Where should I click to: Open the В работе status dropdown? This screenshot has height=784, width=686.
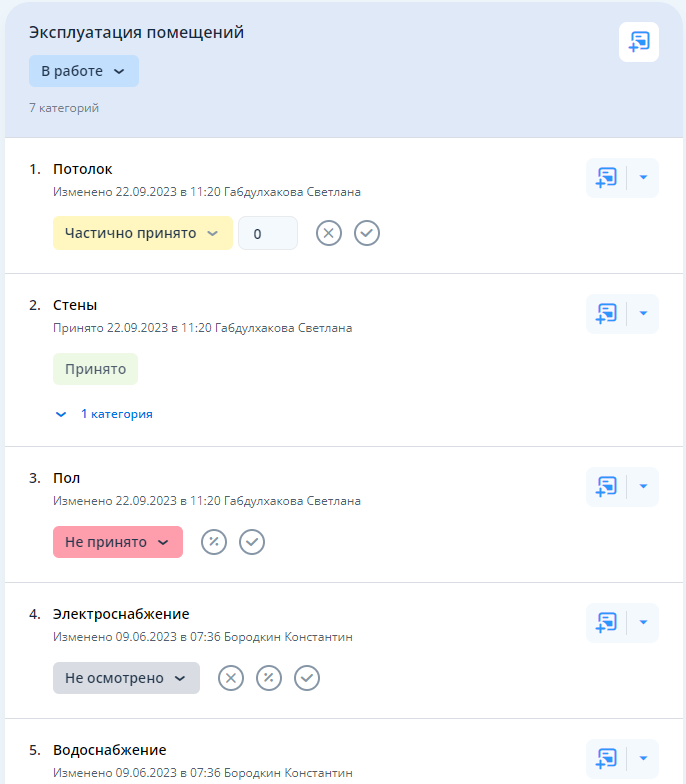click(84, 71)
